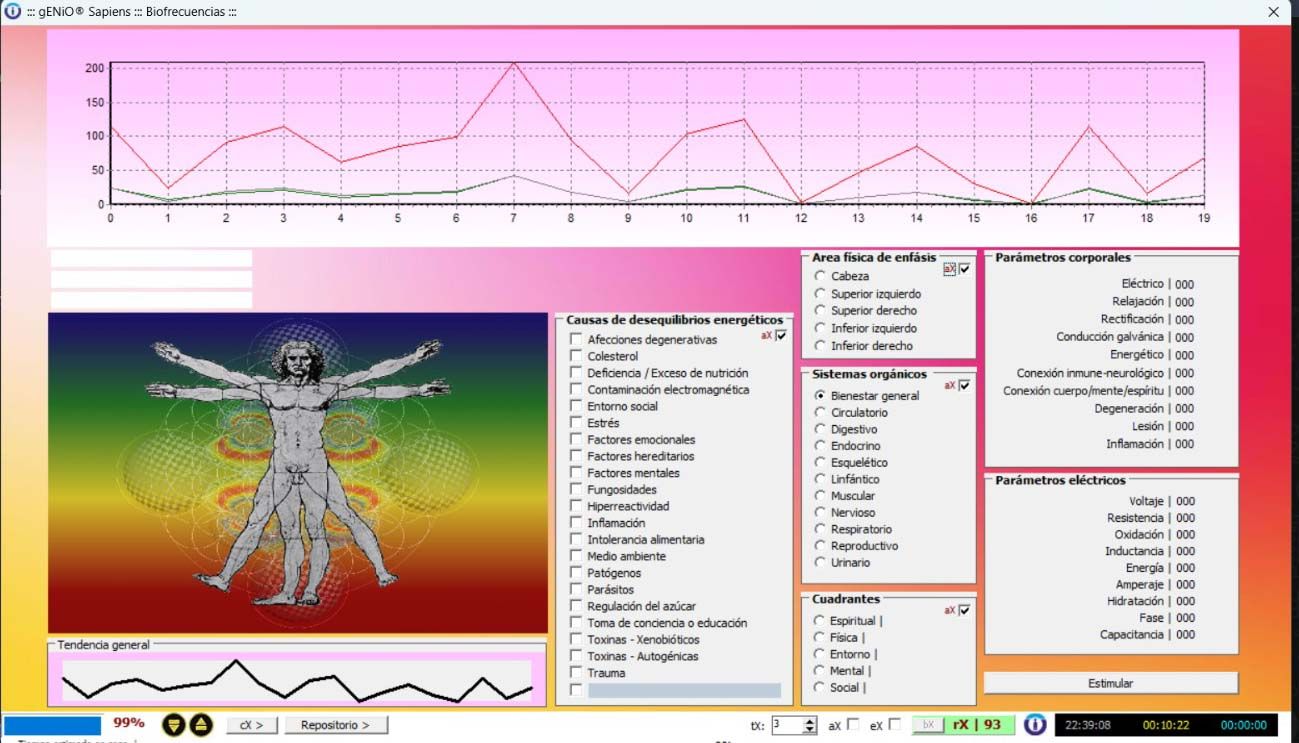Select the Muscular system
1299x743 pixels.
(x=820, y=496)
